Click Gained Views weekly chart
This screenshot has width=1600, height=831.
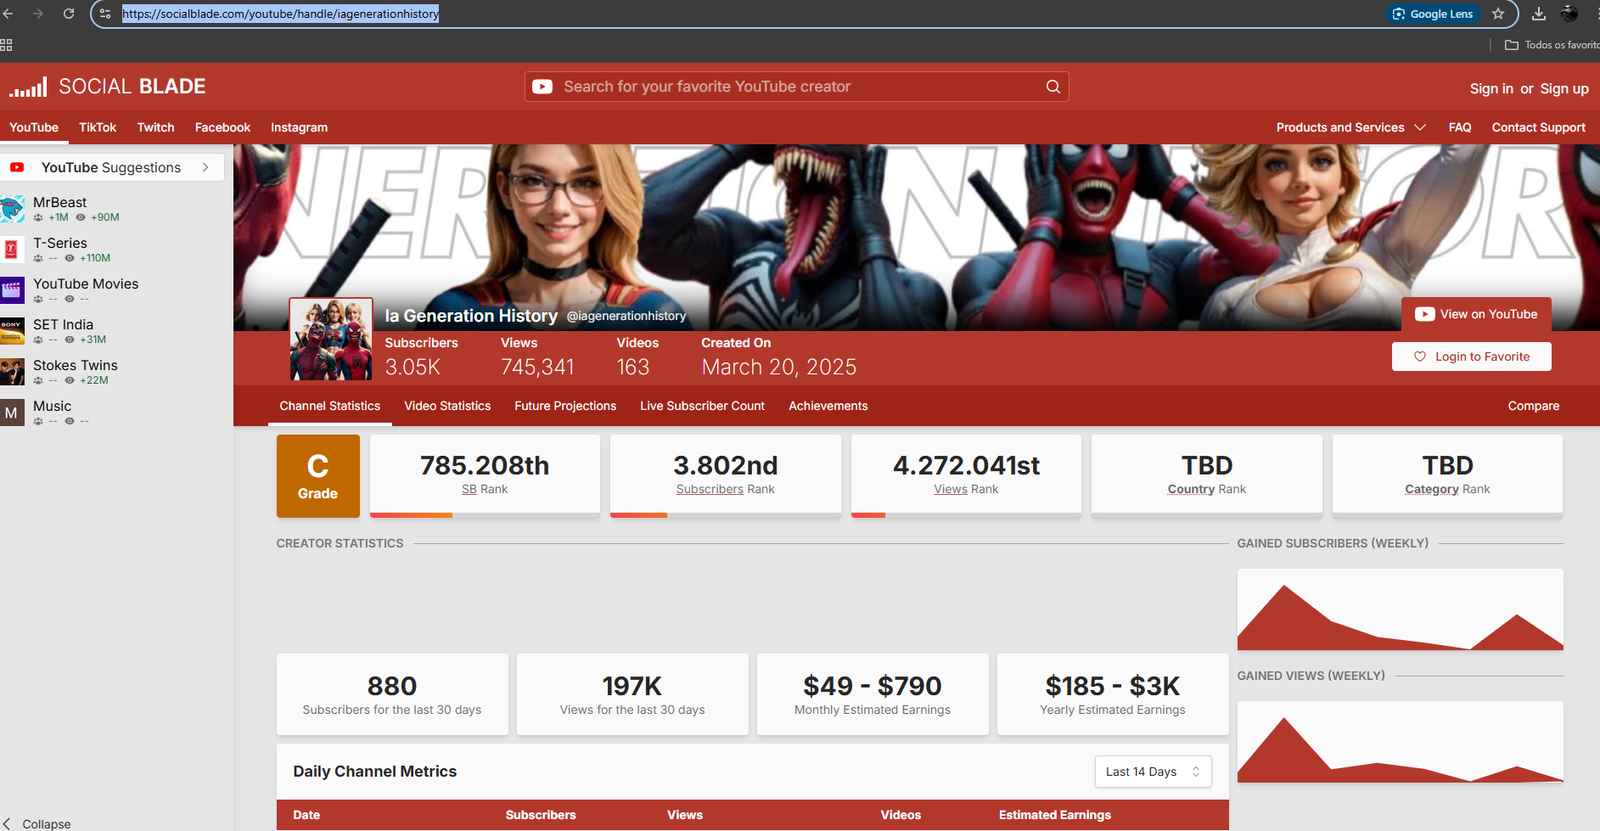click(1400, 742)
